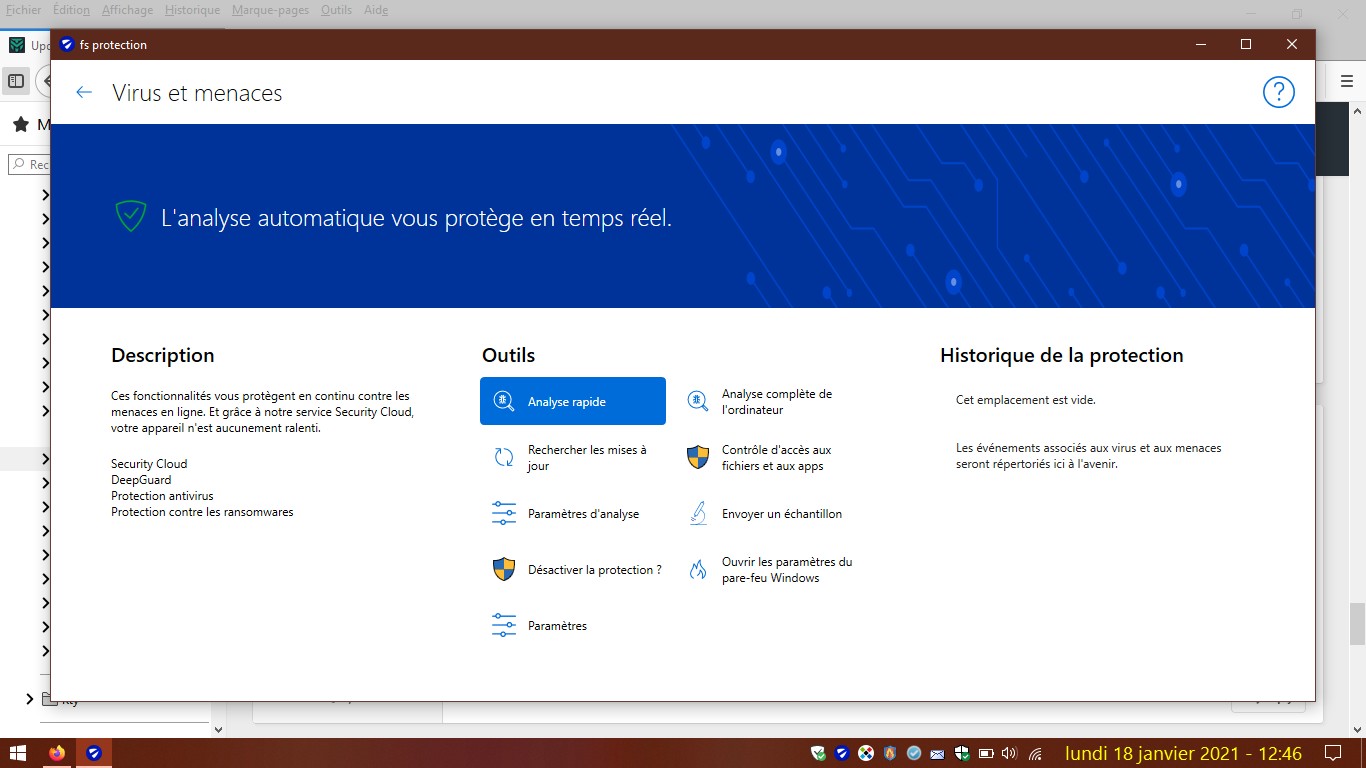Click the blue F-Secure shield tray icon
The image size is (1366, 768).
(842, 753)
